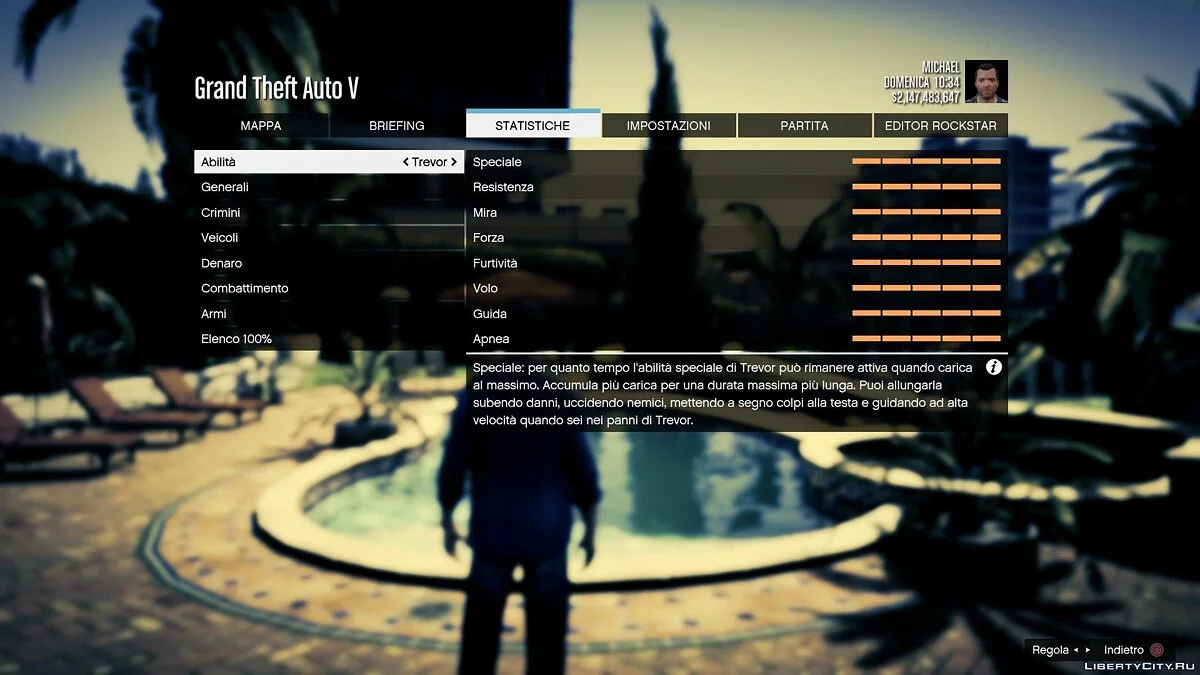
Task: Click the Regola left arrow icon
Action: coord(1076,650)
